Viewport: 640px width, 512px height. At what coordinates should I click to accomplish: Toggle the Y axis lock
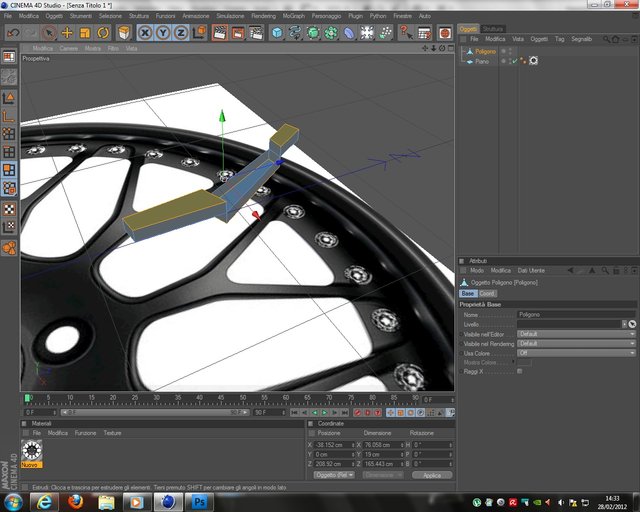pyautogui.click(x=163, y=33)
